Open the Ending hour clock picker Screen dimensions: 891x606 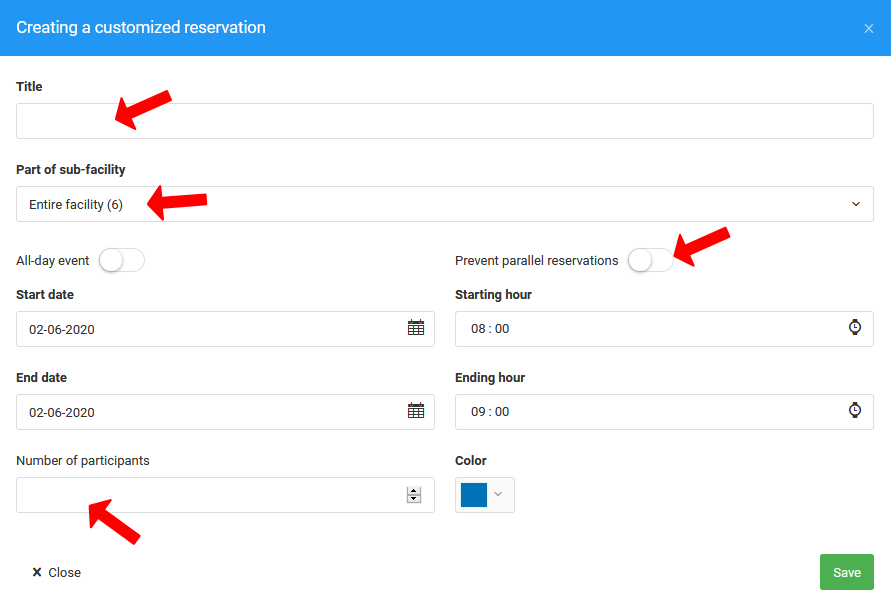pyautogui.click(x=855, y=411)
